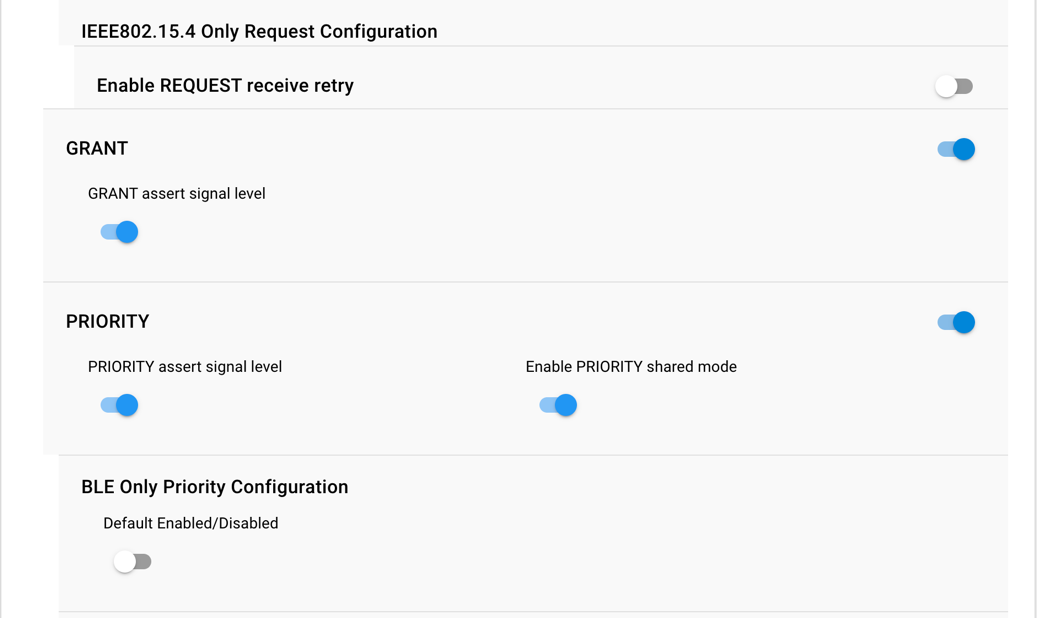Viewport: 1037px width, 618px height.
Task: Select the GRANT section title text
Action: [97, 149]
